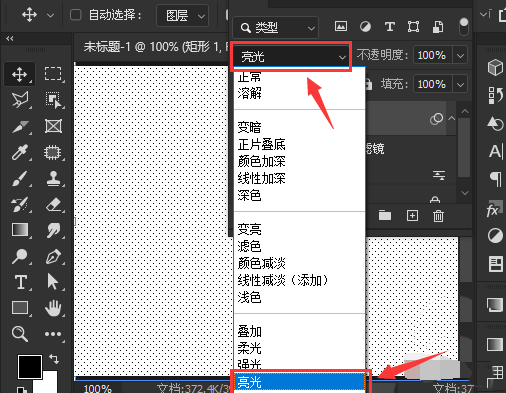The height and width of the screenshot is (393, 506).
Task: Filter layers by type layer icon
Action: coord(390,26)
